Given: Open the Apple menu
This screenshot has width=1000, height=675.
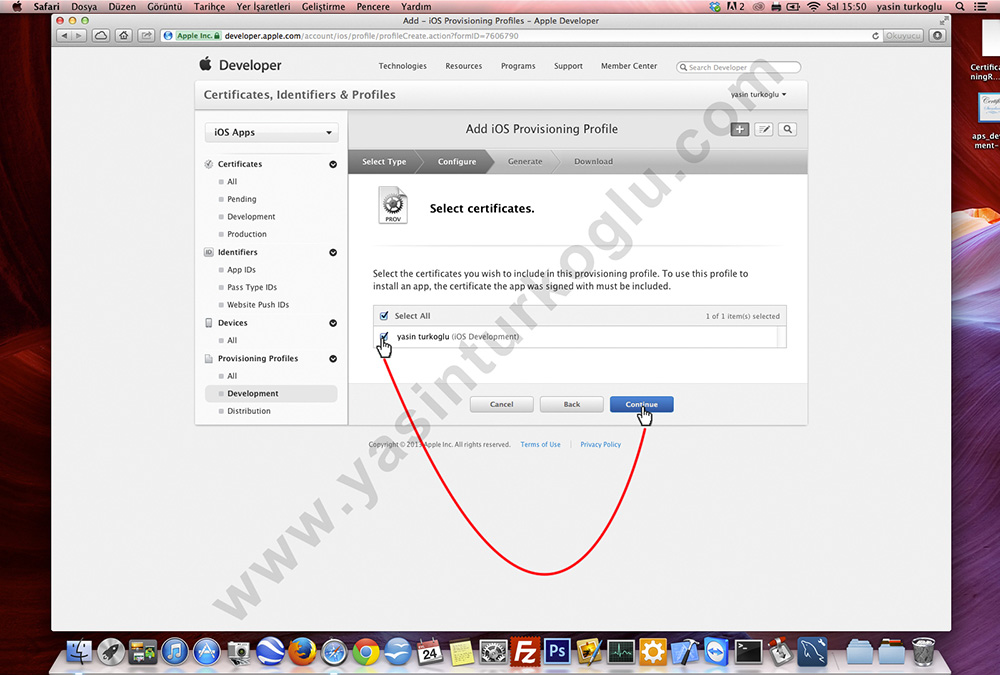Looking at the screenshot, I should click(17, 6).
